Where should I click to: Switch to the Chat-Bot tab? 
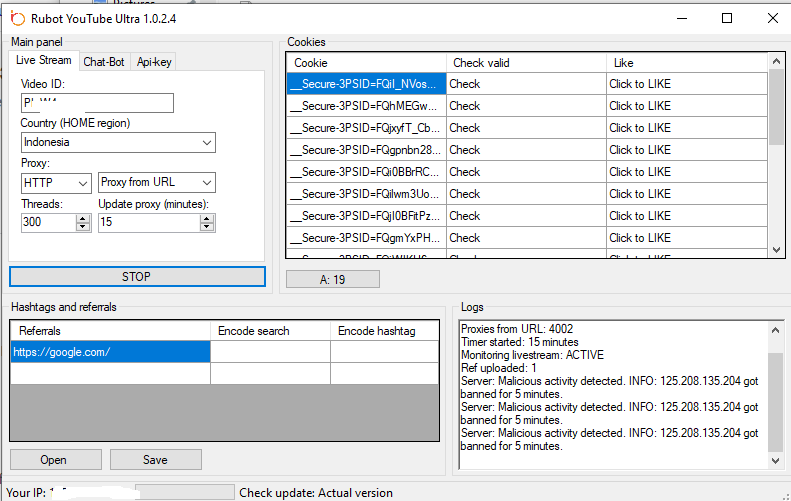pyautogui.click(x=104, y=62)
